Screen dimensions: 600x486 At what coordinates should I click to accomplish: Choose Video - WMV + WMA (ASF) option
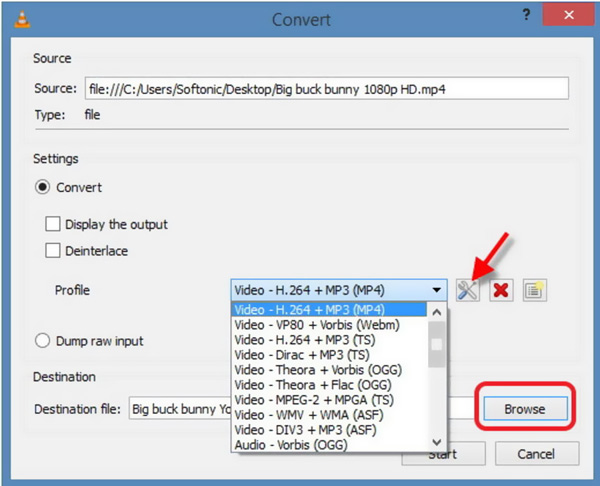tap(329, 415)
